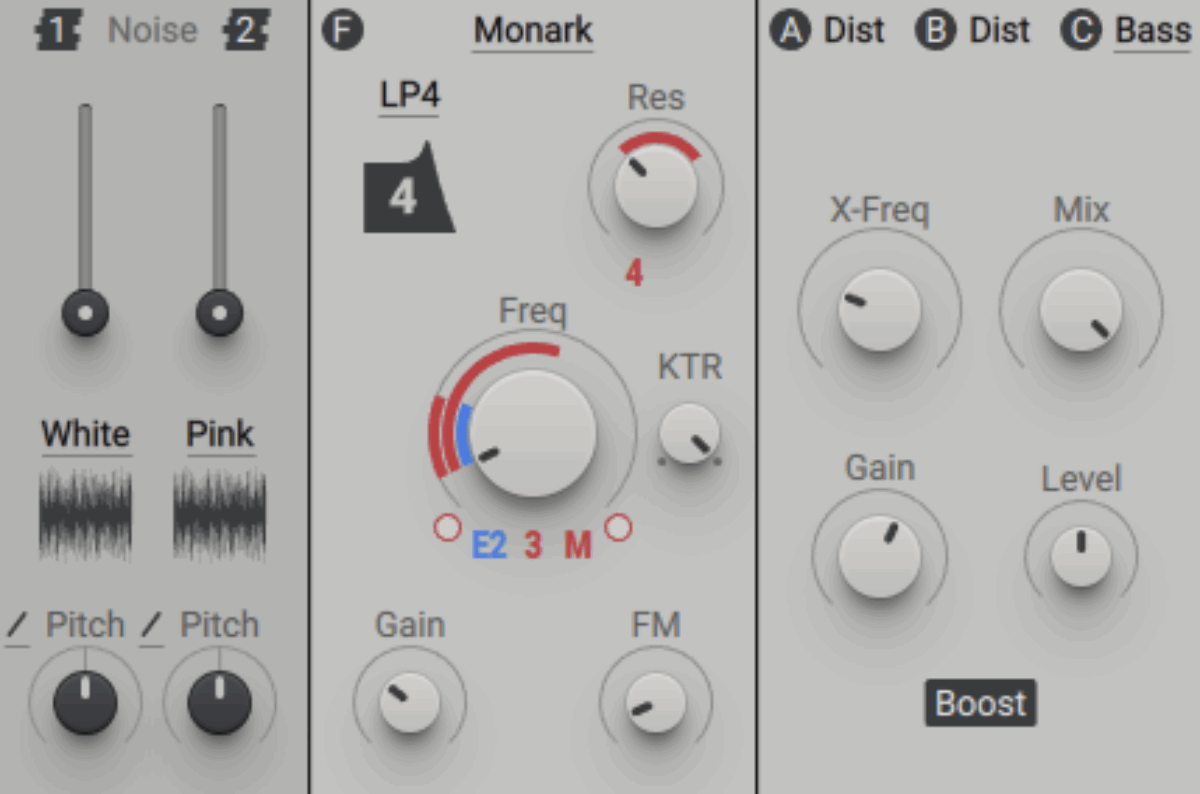Click the Noise 2 level slider handle
Image resolution: width=1200 pixels, height=794 pixels.
220,313
